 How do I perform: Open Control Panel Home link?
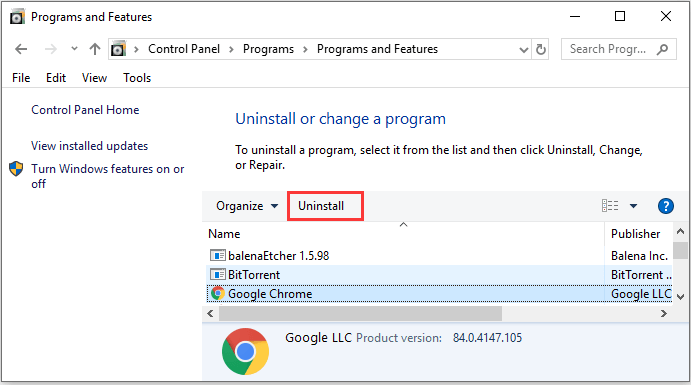[85, 110]
